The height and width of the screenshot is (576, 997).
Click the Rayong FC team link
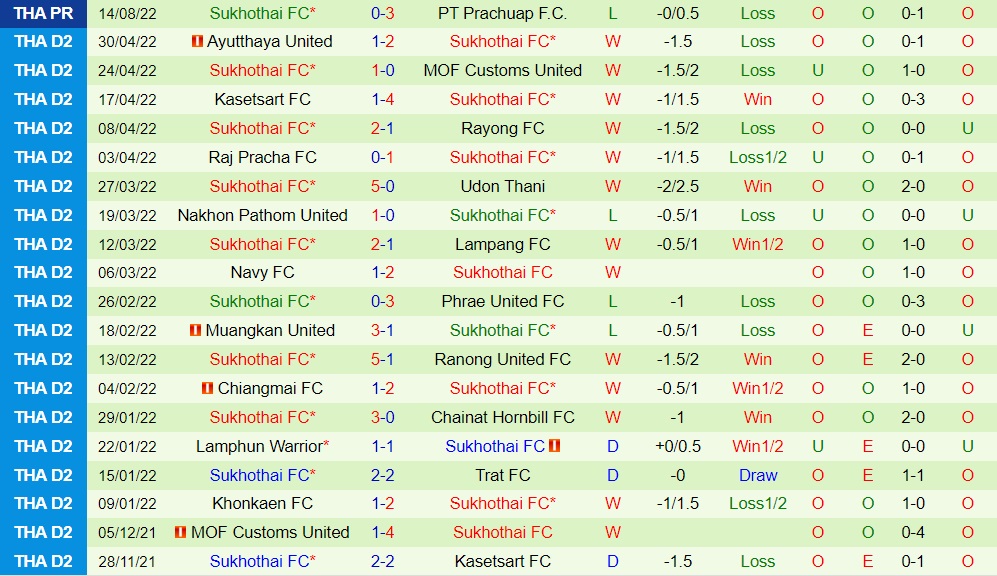point(502,128)
